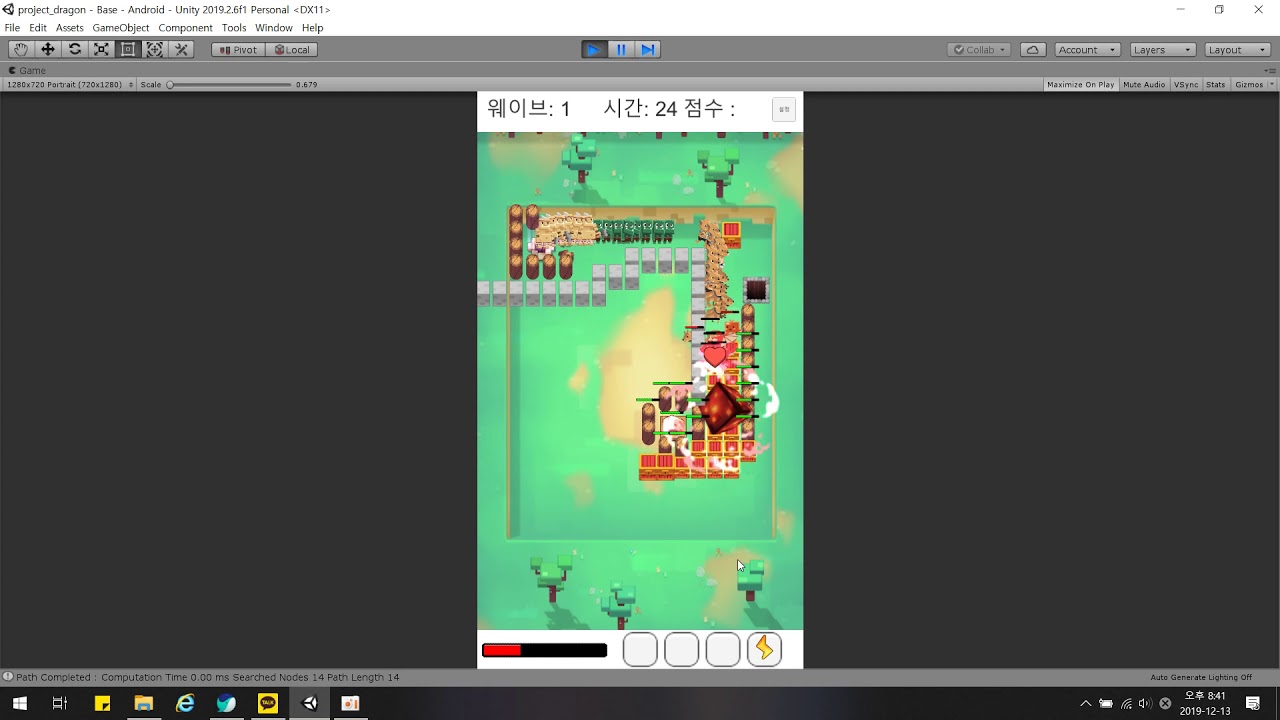This screenshot has height=720, width=1280.
Task: Toggle Local handle rotation
Action: pos(292,49)
